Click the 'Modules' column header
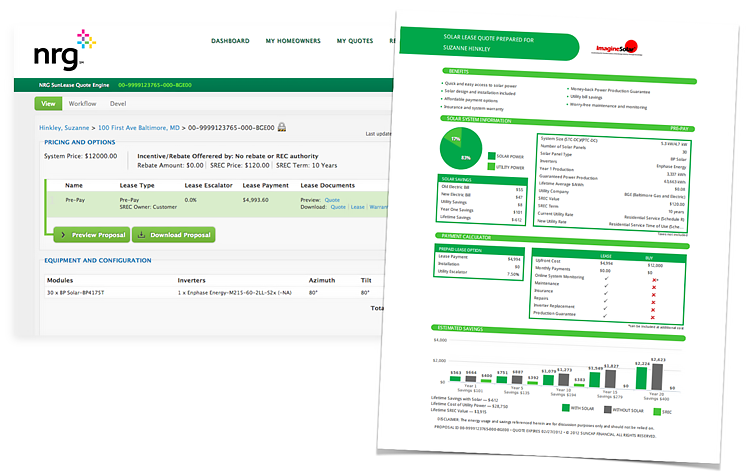 click(60, 280)
